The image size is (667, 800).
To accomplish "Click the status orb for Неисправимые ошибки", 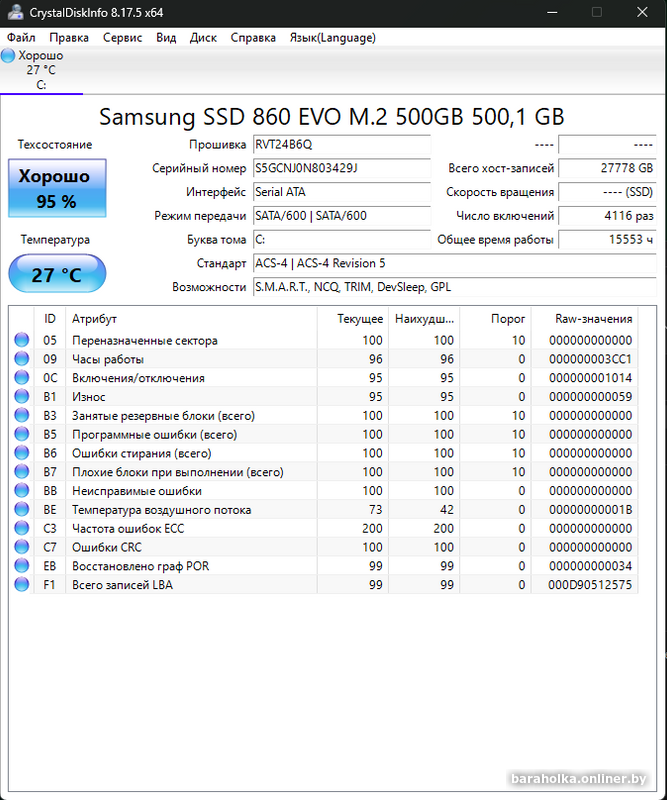I will tap(21, 491).
